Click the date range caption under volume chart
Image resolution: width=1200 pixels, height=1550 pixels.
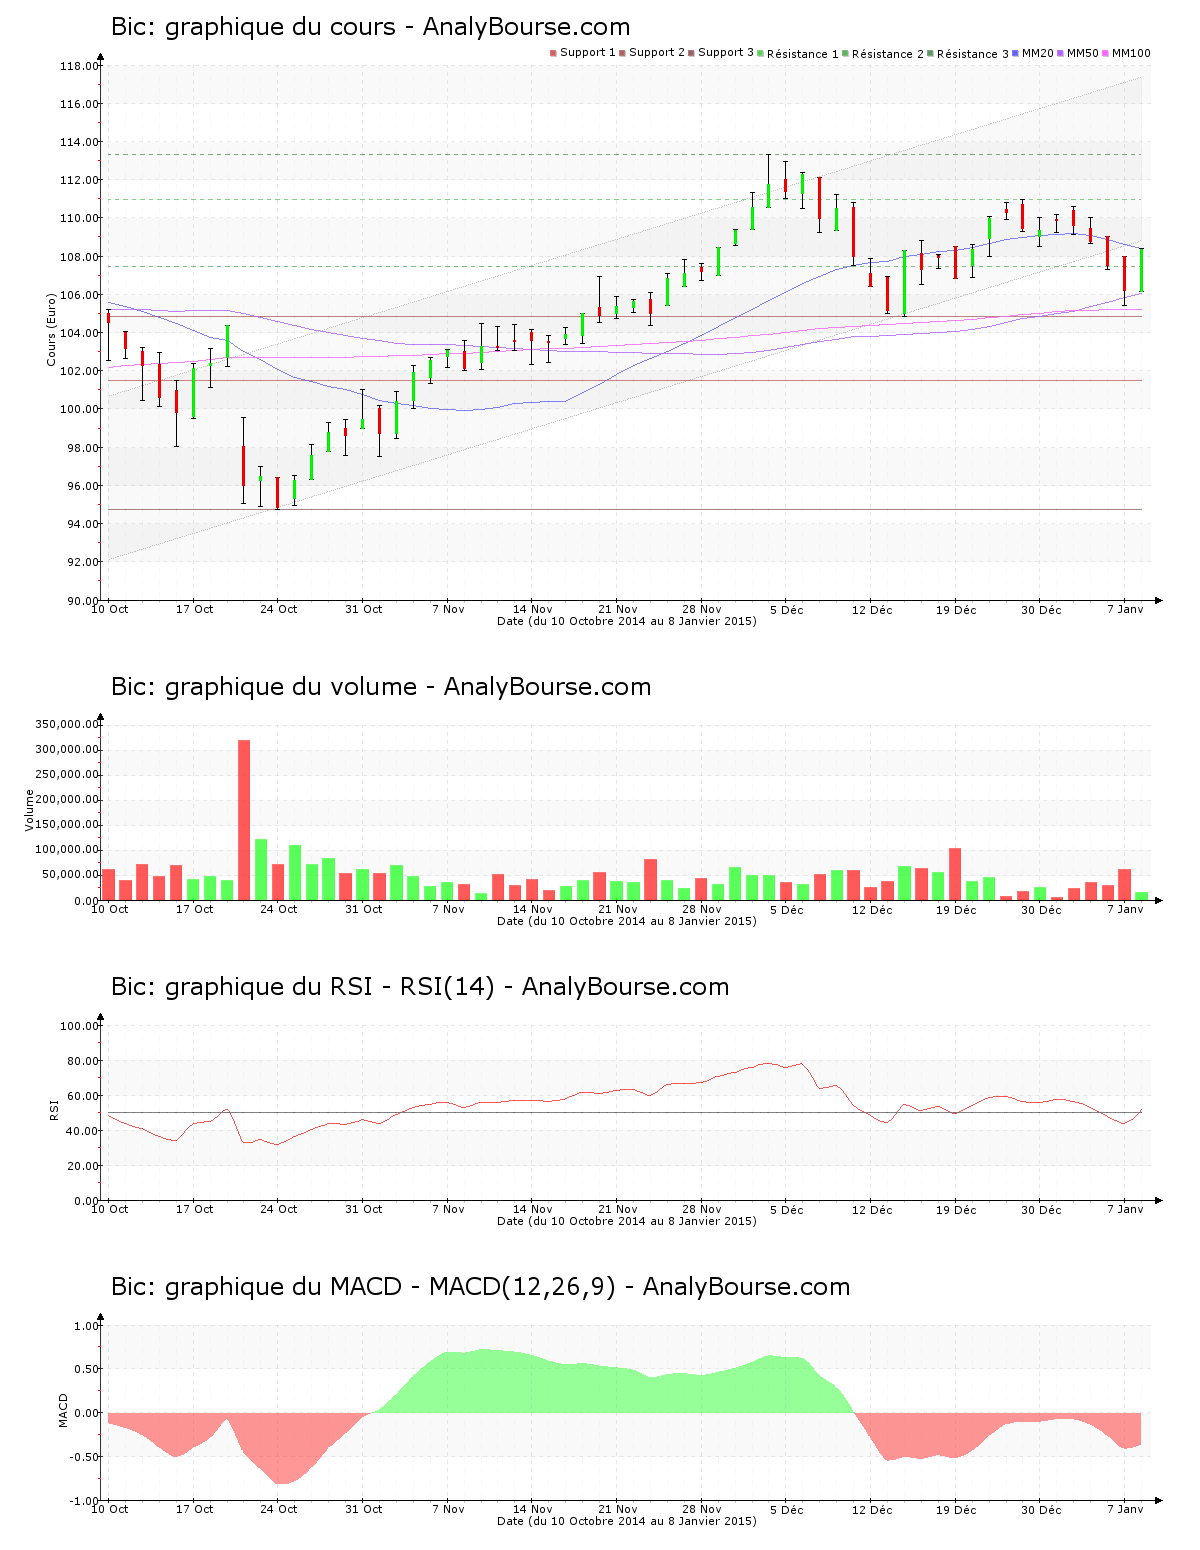pos(627,921)
